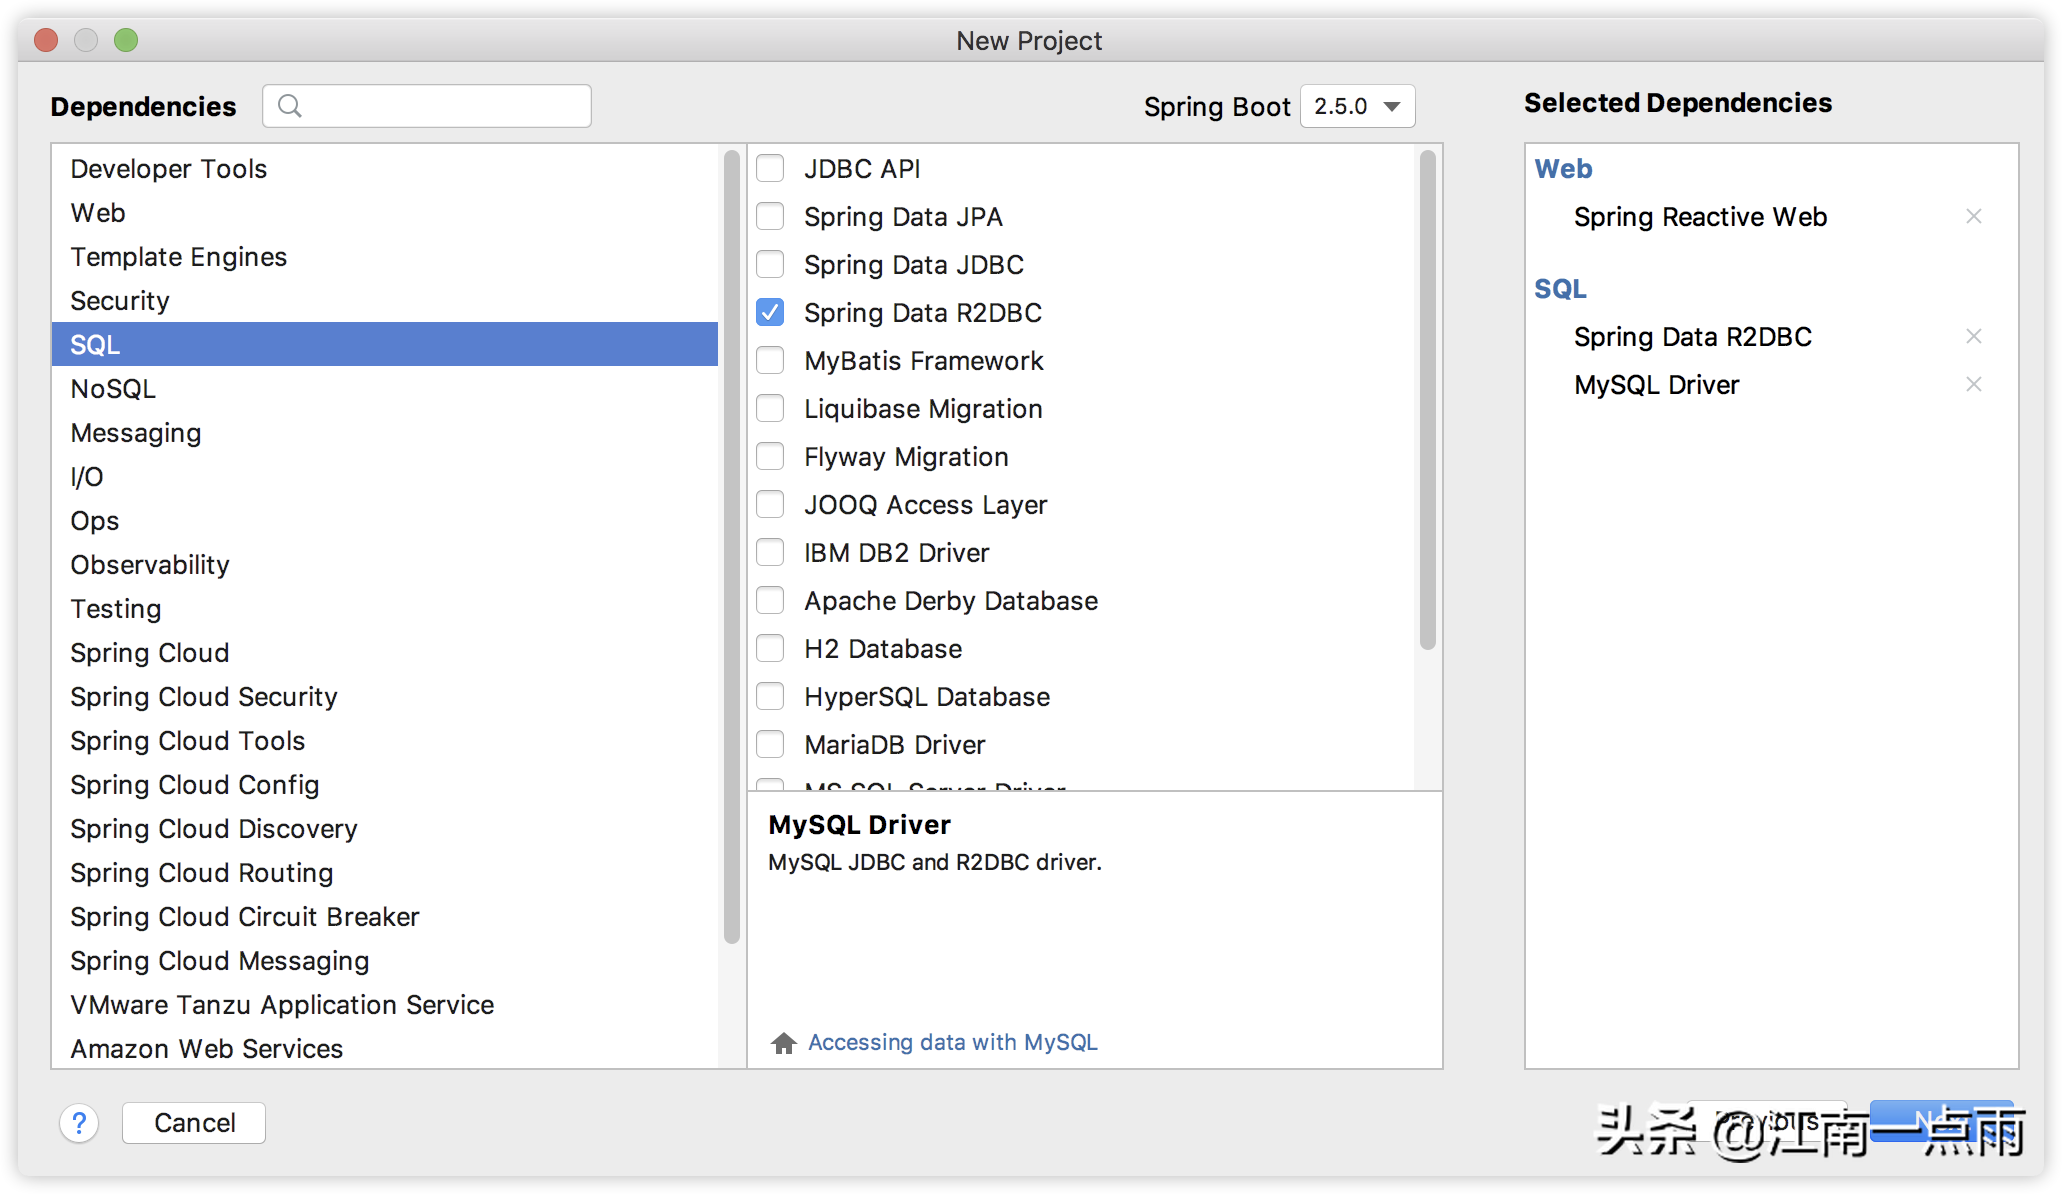
Task: Select Spring Reactive Web in selected list
Action: tap(1700, 216)
